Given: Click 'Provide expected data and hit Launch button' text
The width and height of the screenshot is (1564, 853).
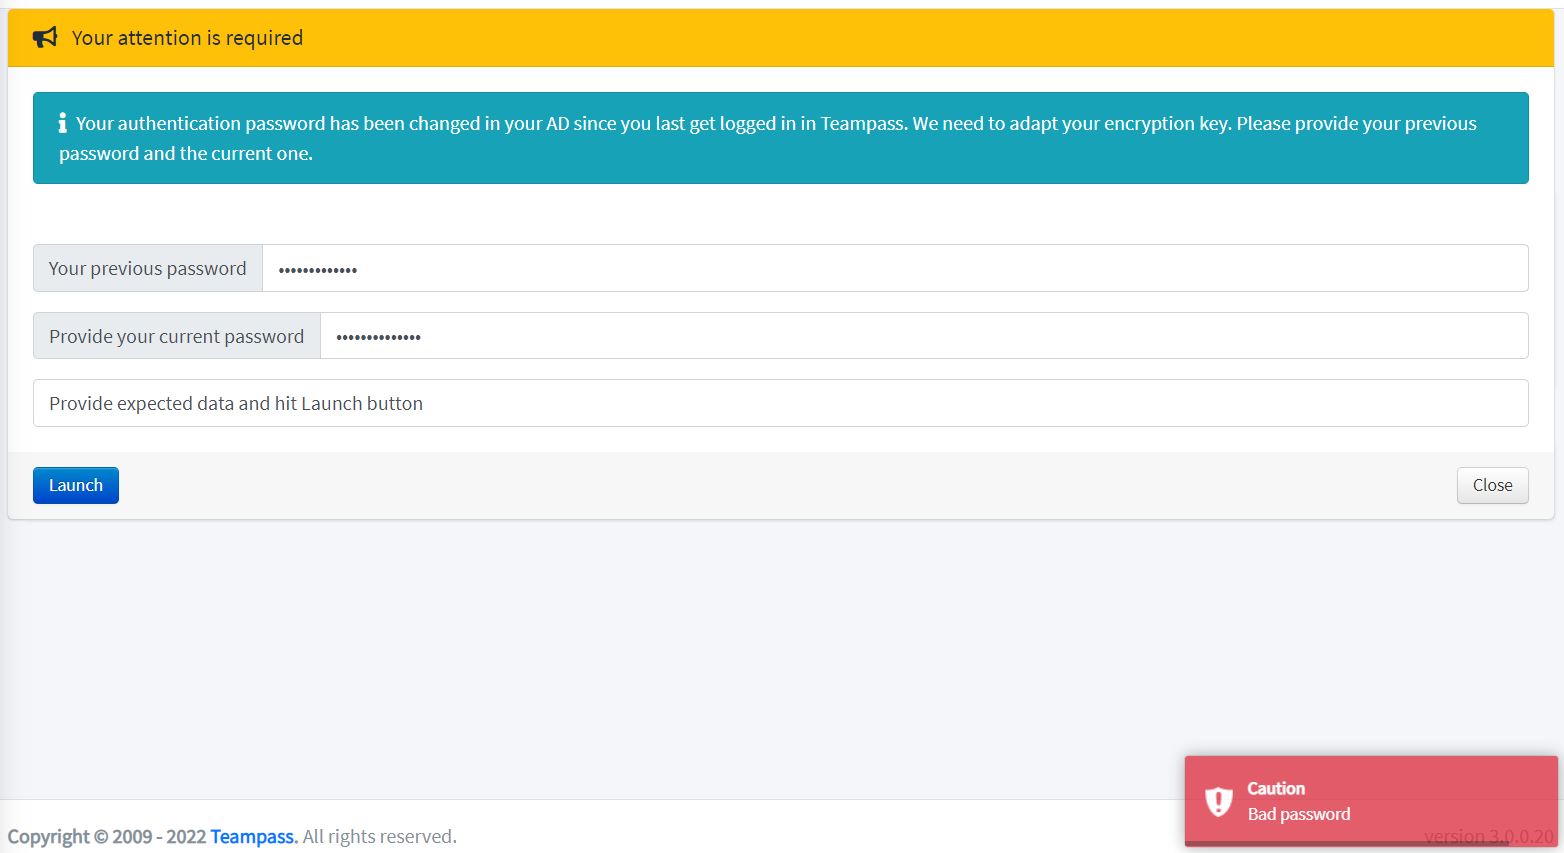Looking at the screenshot, I should 236,403.
